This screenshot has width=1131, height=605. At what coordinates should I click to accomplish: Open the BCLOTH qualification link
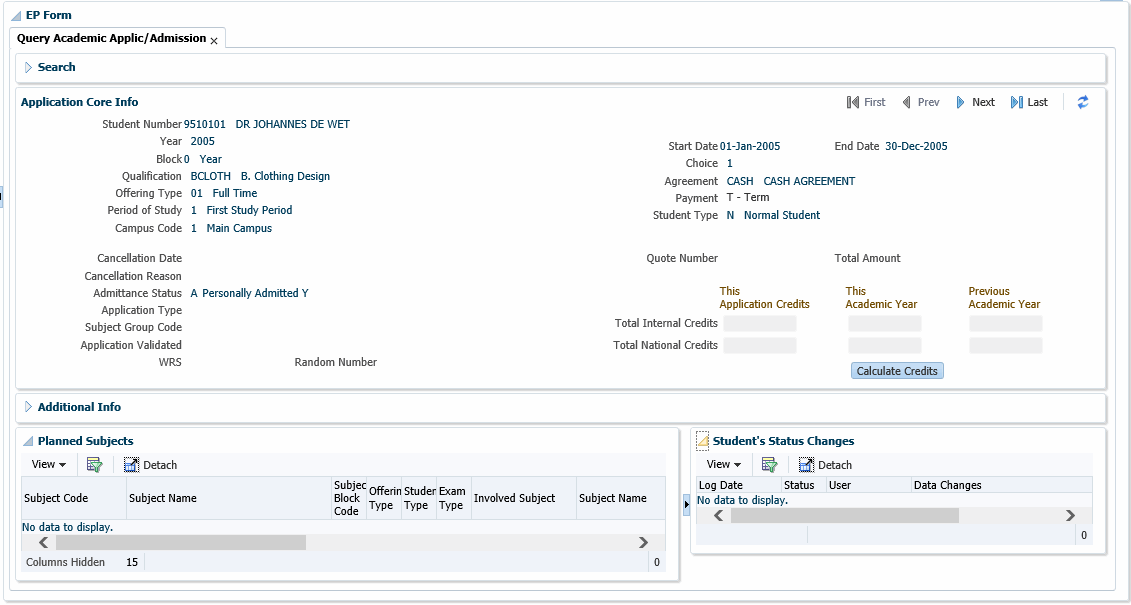coord(209,175)
